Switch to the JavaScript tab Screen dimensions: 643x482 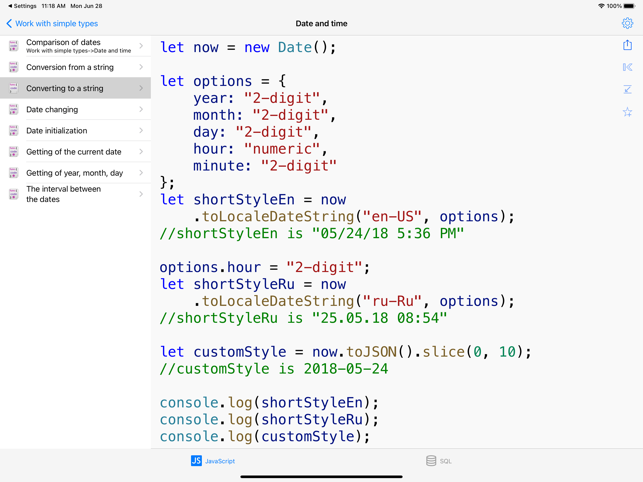(x=213, y=461)
